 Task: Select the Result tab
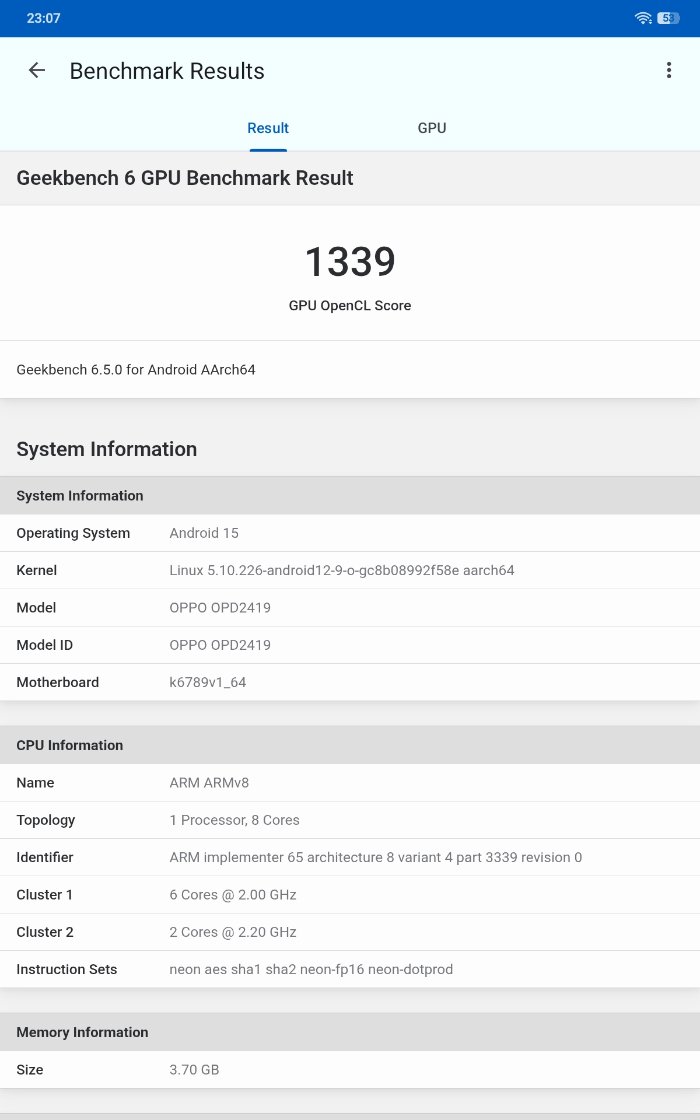coord(268,128)
